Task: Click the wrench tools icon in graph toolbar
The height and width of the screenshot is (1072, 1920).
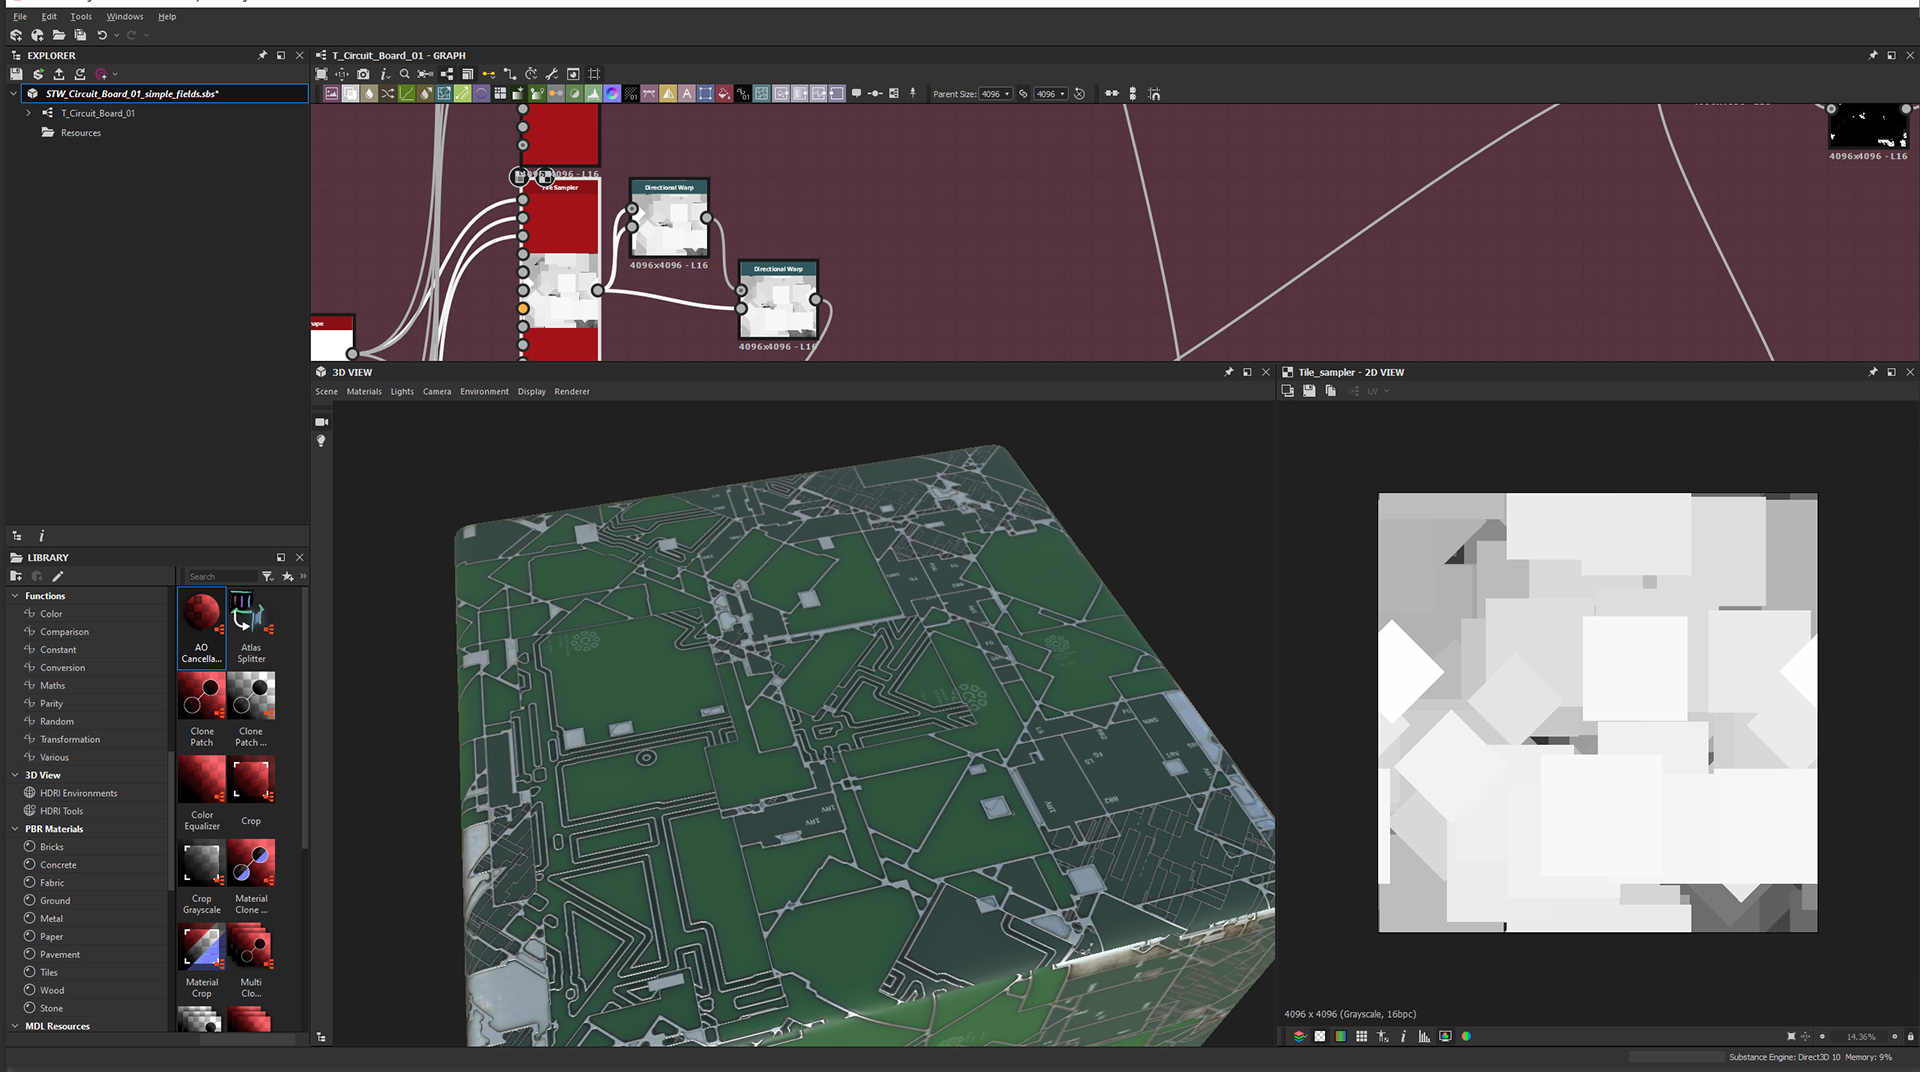Action: (x=552, y=74)
